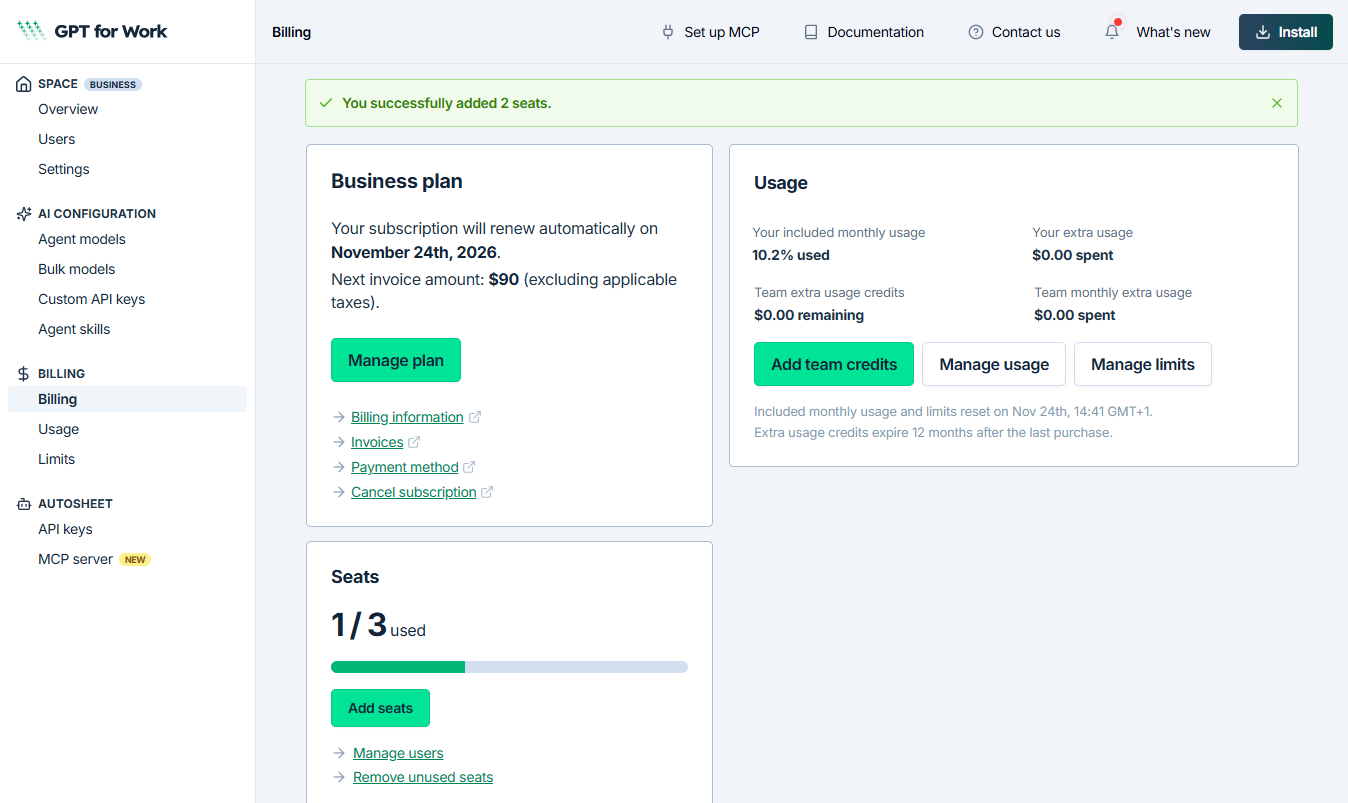This screenshot has width=1348, height=803.
Task: Click the book icon beside Documentation
Action: [811, 32]
